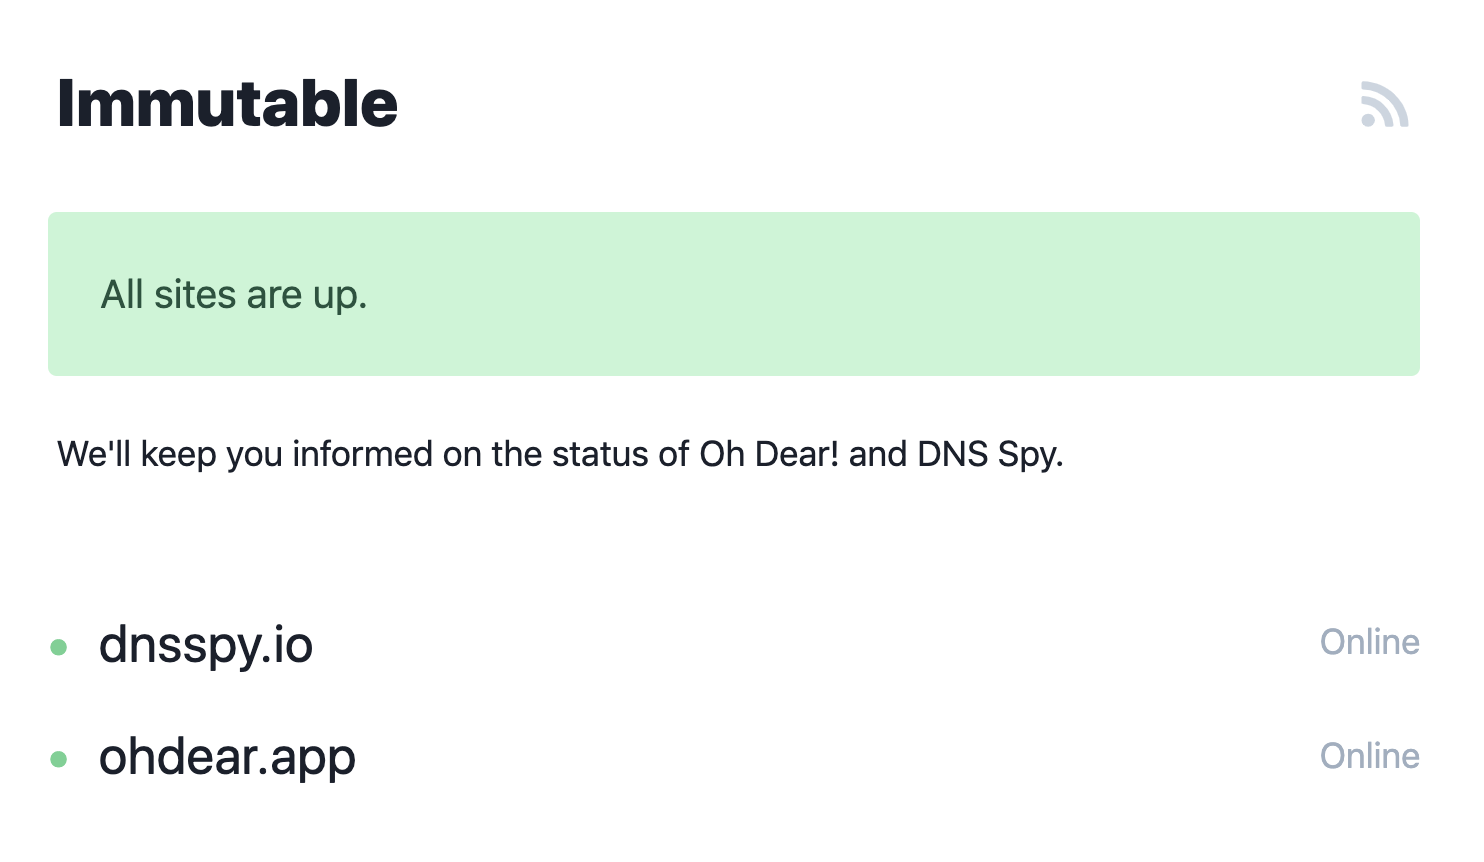Click the "All sites are up." message
The width and height of the screenshot is (1484, 862).
click(x=234, y=295)
